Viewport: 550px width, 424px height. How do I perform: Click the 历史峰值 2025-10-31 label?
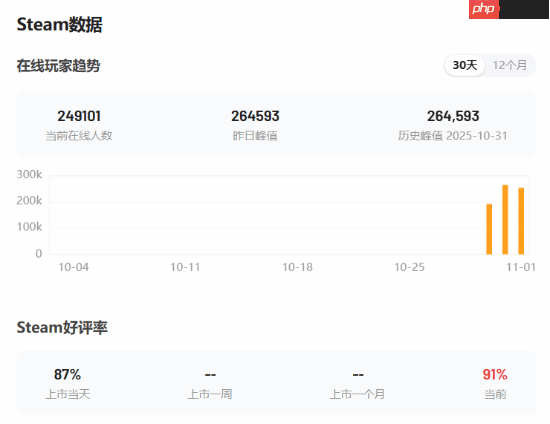[452, 136]
